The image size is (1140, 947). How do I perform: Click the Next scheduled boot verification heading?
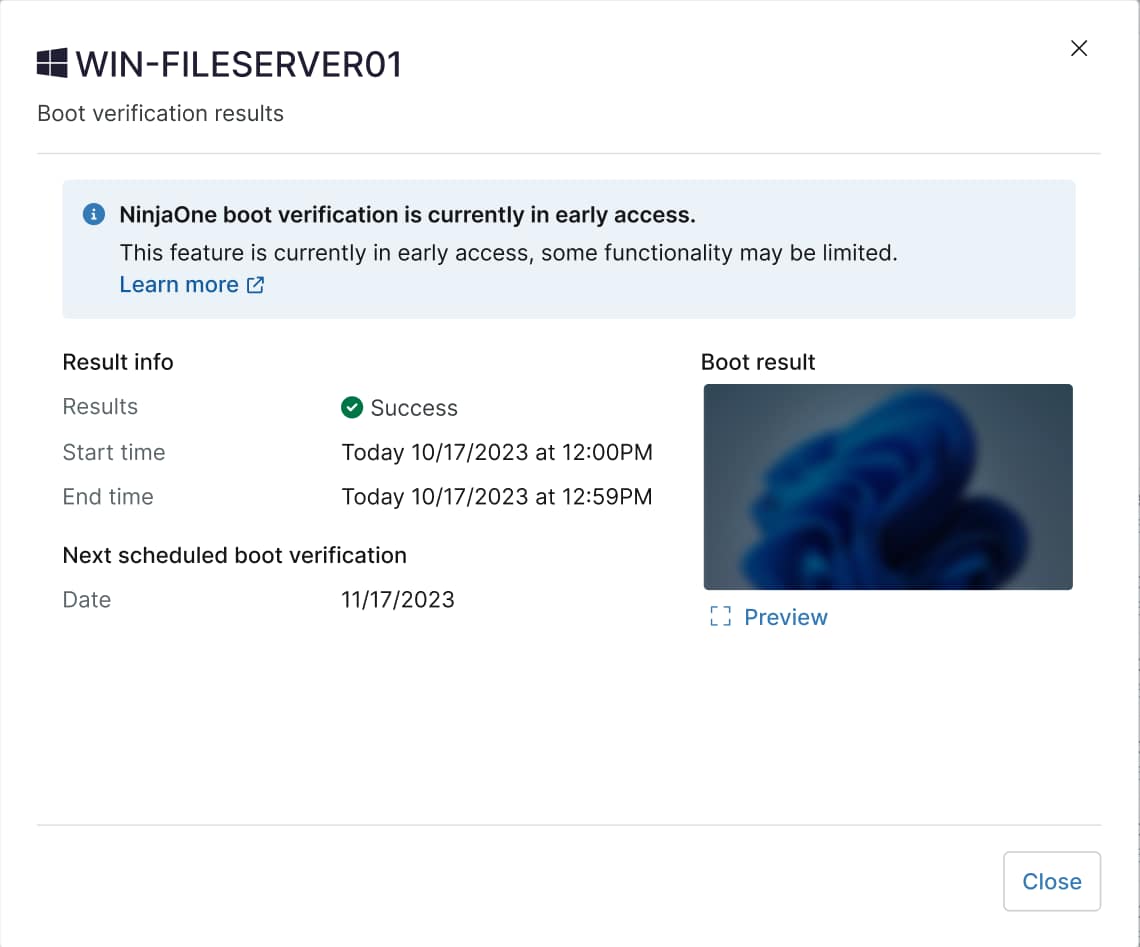pos(234,555)
